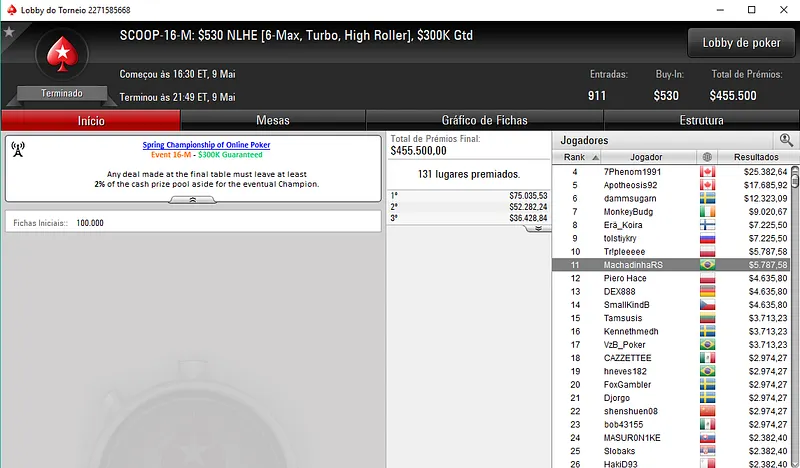This screenshot has height=468, width=800.
Task: Switch to the Mesas tab
Action: click(273, 120)
